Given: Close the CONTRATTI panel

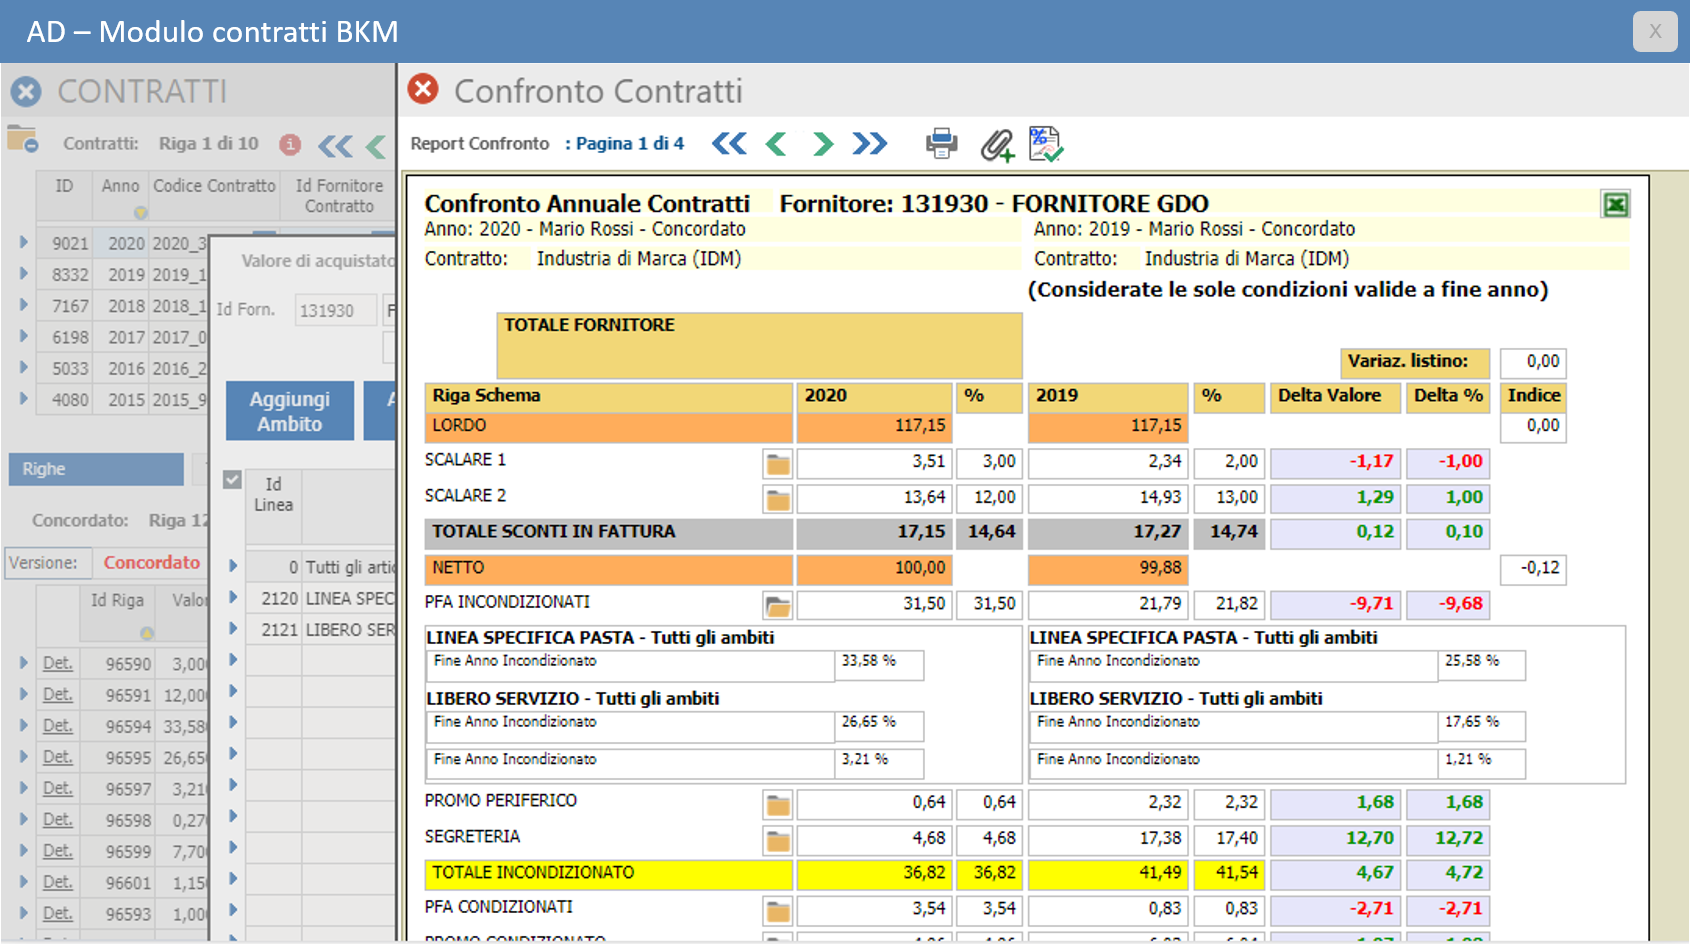Looking at the screenshot, I should [x=26, y=92].
